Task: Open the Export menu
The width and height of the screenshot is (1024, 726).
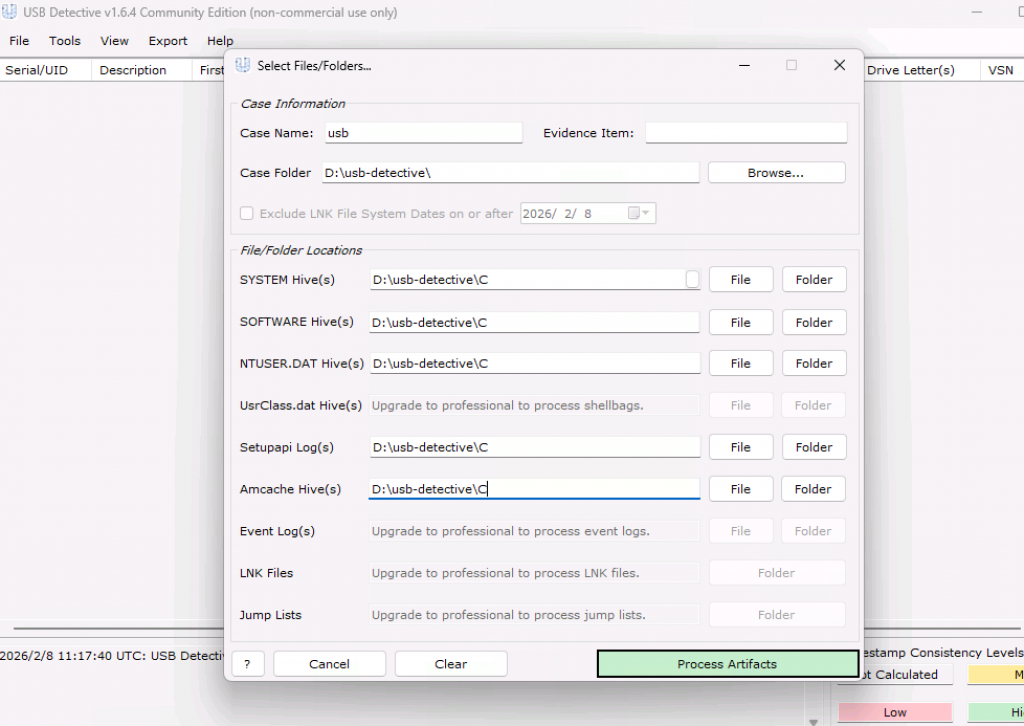Action: pyautogui.click(x=168, y=41)
